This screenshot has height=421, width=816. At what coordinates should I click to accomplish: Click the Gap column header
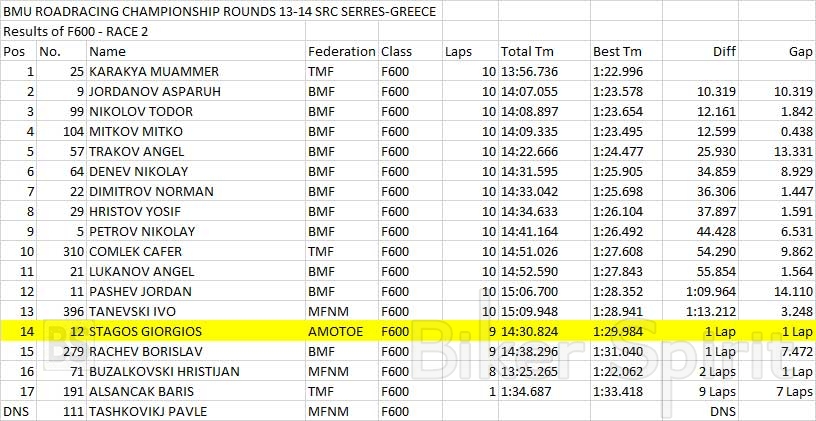point(800,51)
